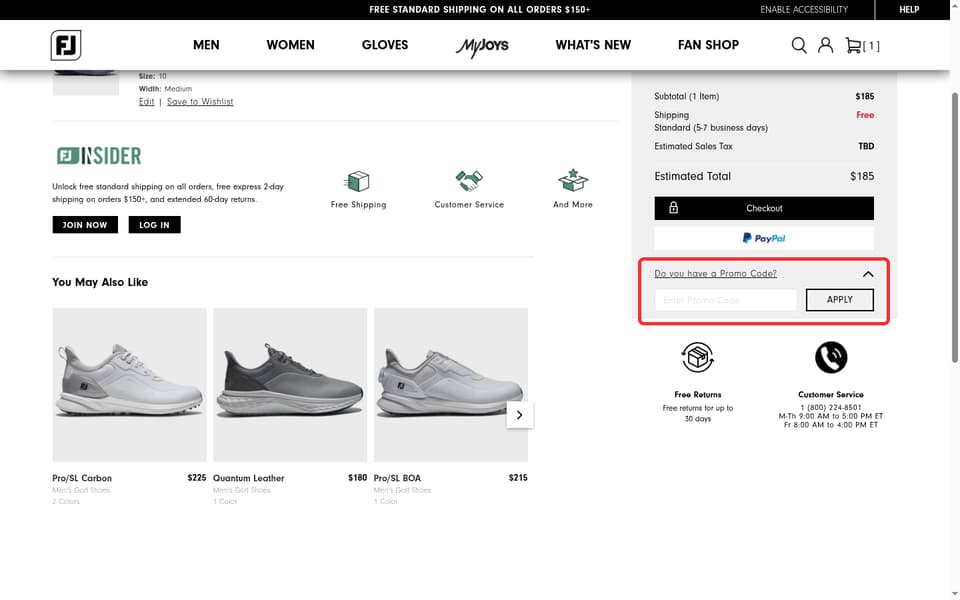Click the Free Shipping box icon
Screen dimensions: 960x600
358,182
